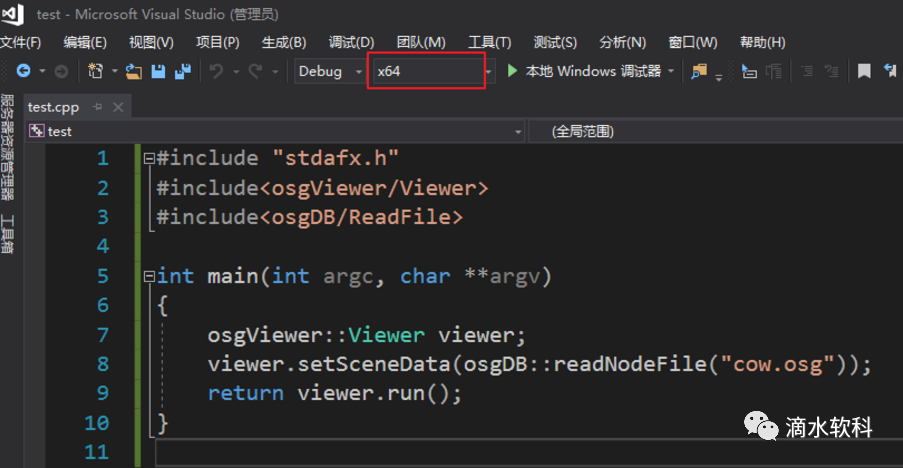Click the Navigate Backward arrow icon

23,71
